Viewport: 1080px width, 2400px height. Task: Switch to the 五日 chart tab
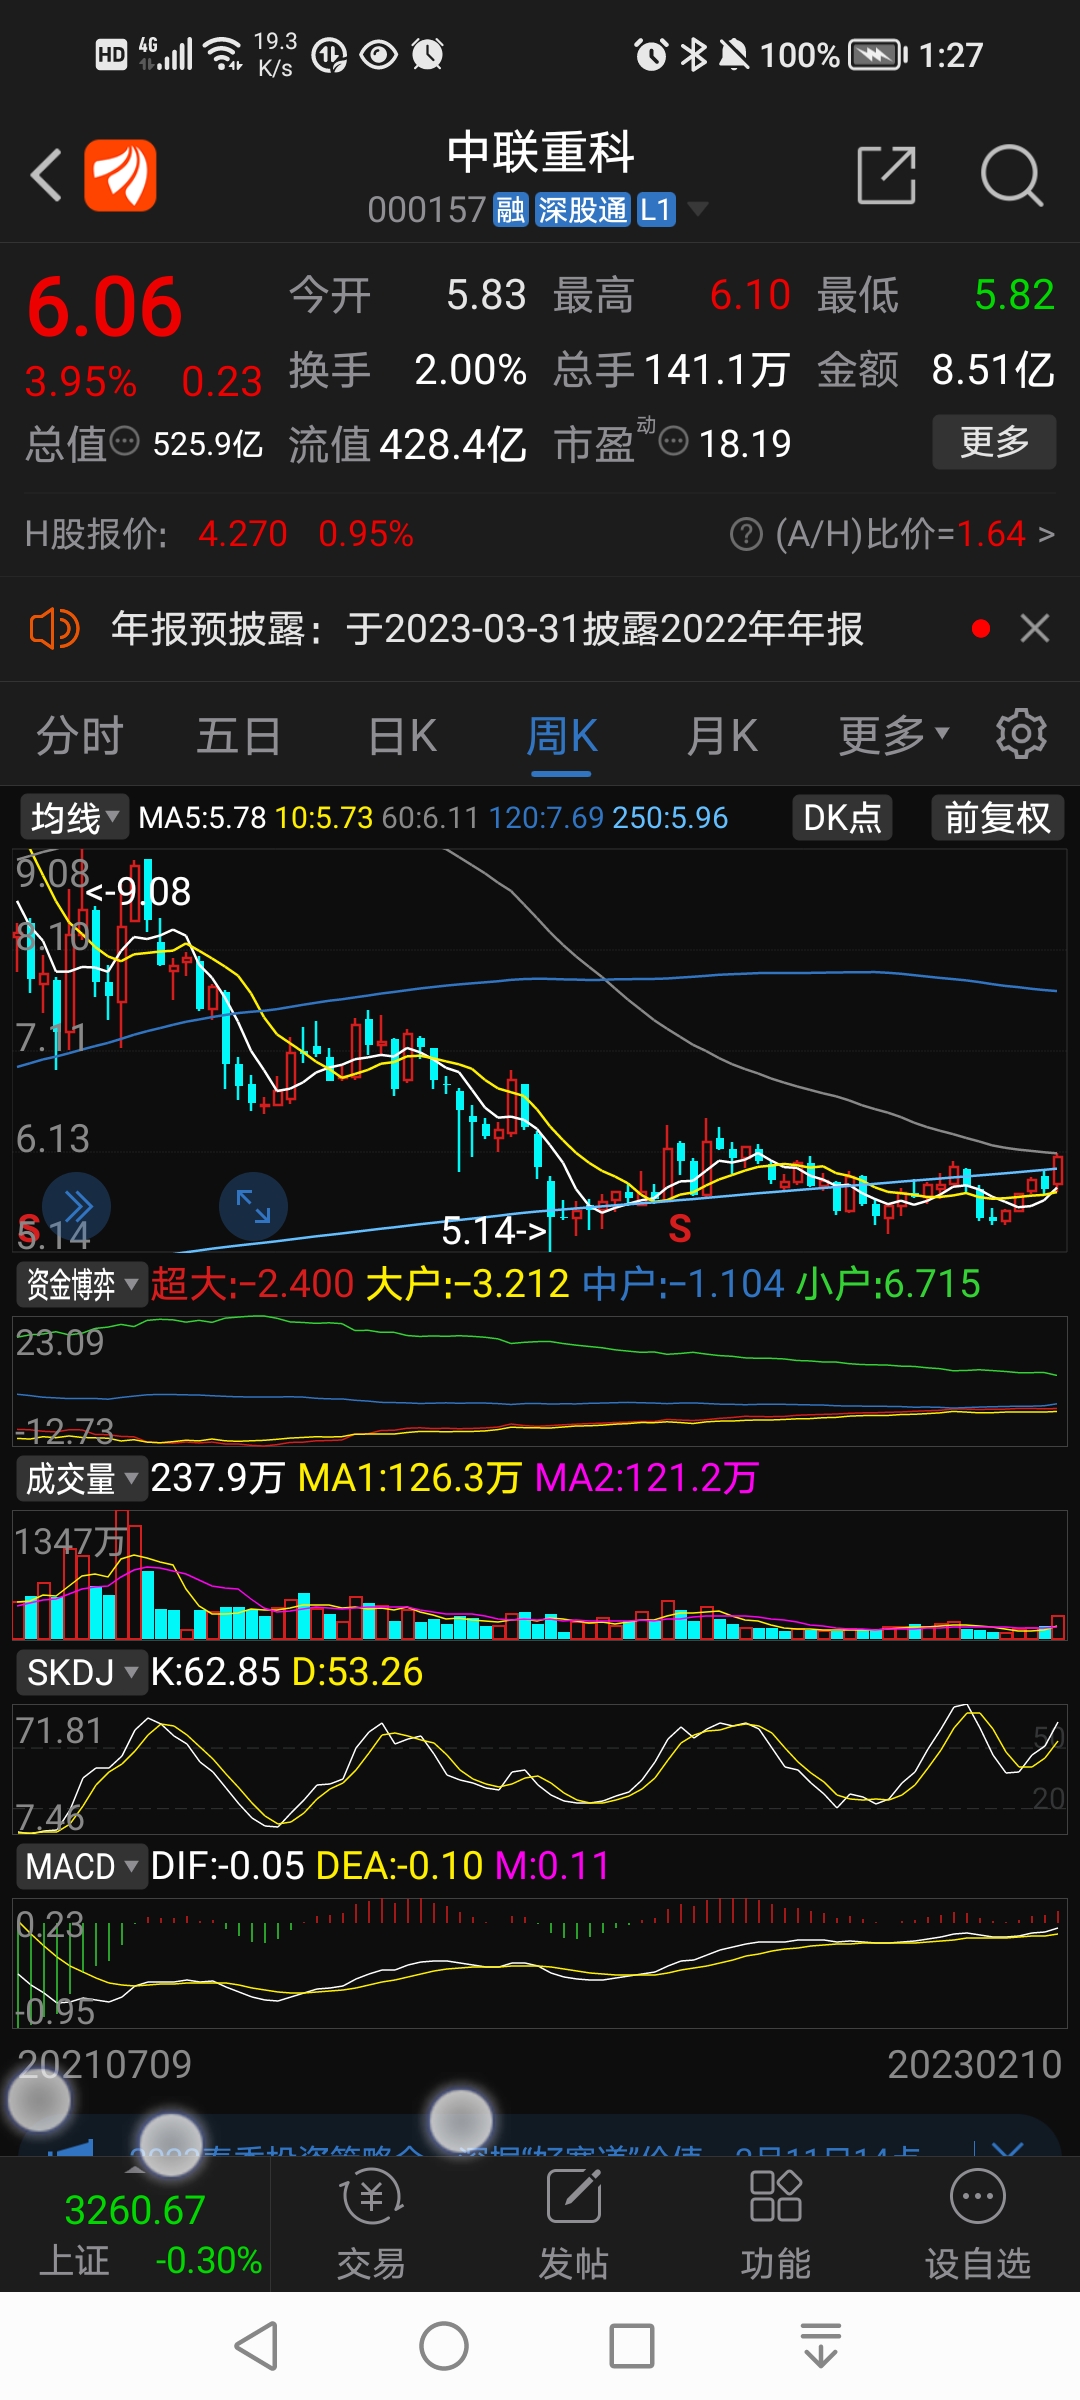pos(239,736)
